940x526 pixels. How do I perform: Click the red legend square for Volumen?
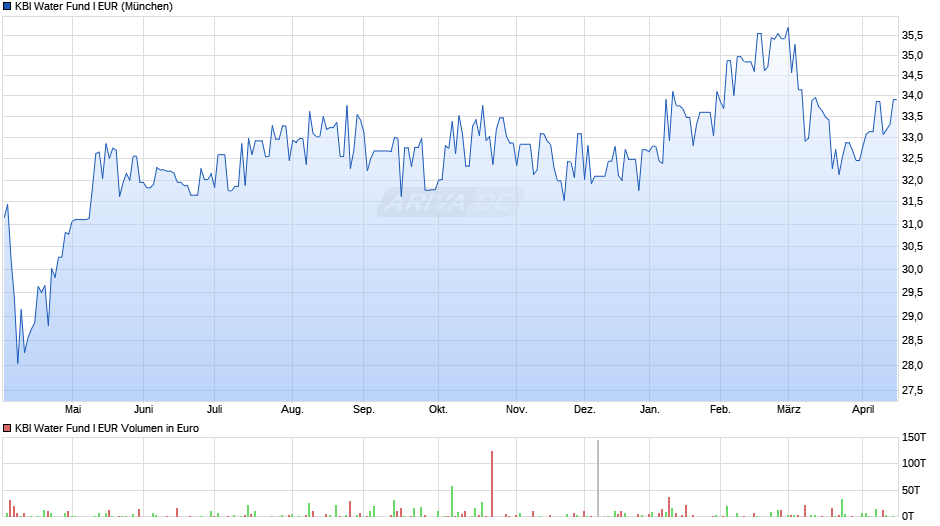coord(7,428)
